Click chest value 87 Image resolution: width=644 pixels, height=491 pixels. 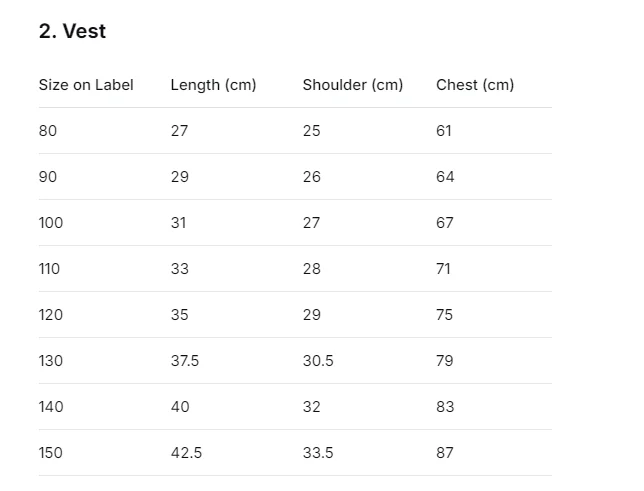point(445,453)
